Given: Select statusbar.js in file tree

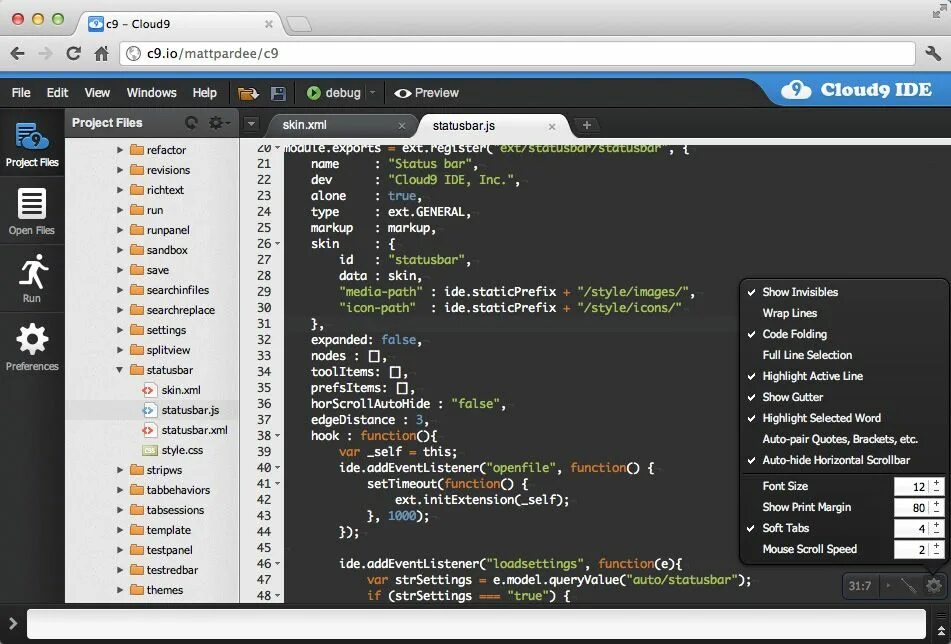Looking at the screenshot, I should point(190,410).
